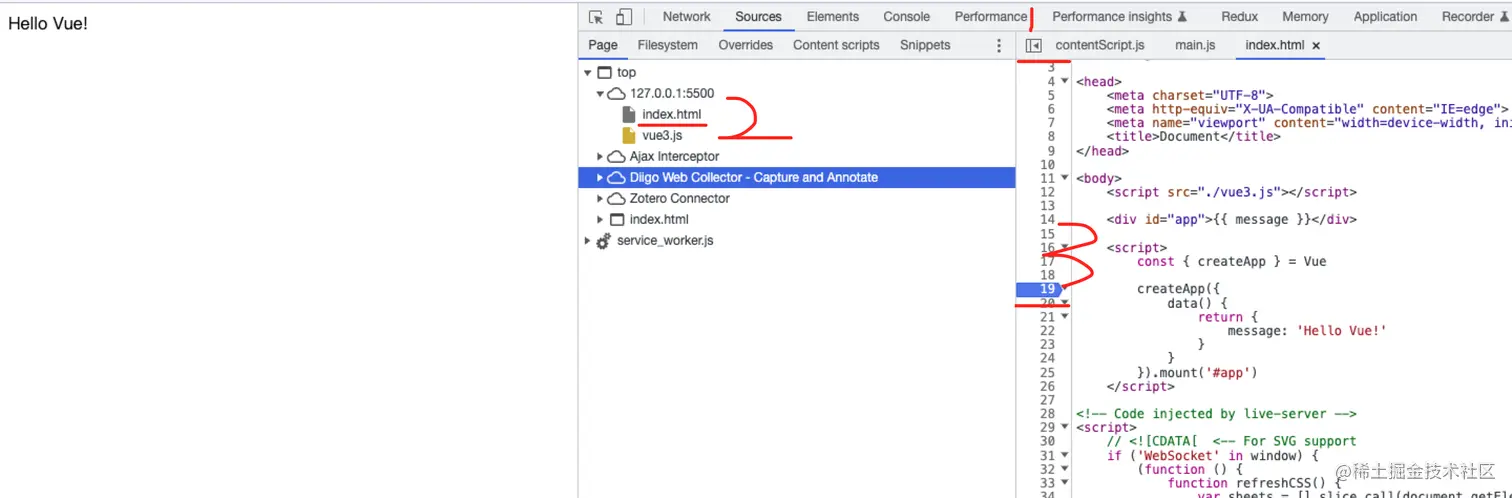
Task: Open the Content scripts navigator tab
Action: [836, 45]
